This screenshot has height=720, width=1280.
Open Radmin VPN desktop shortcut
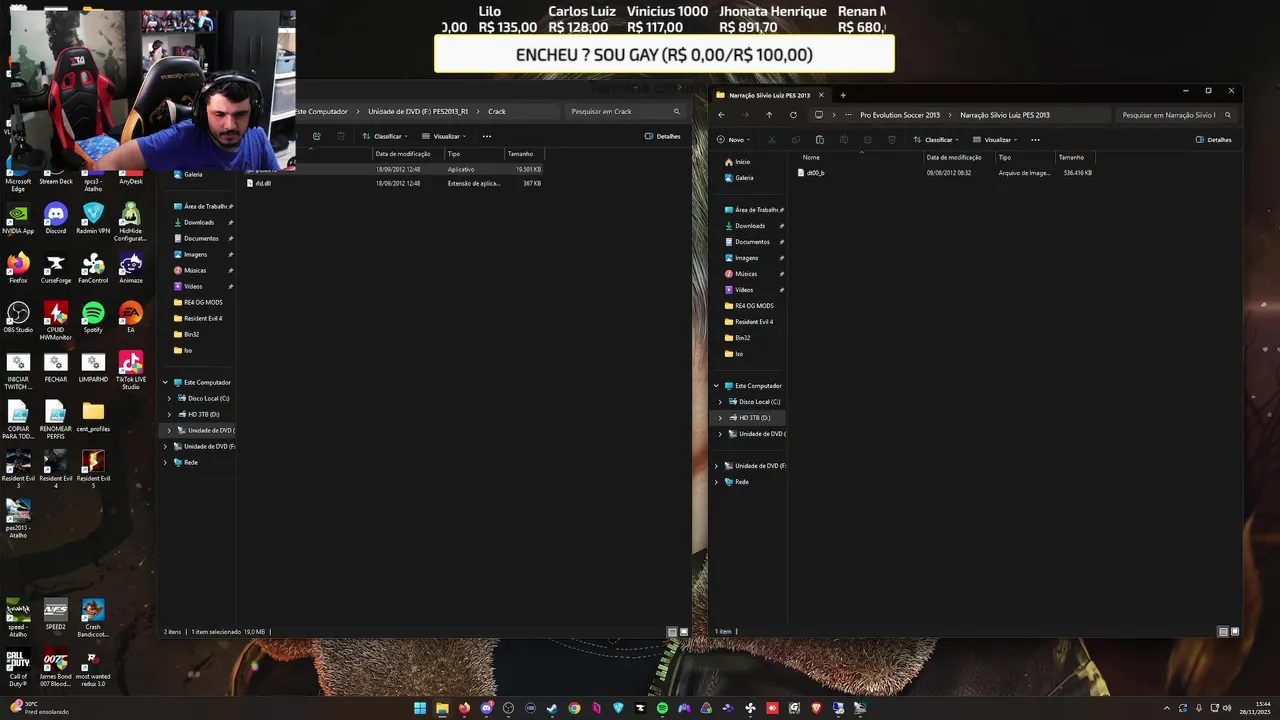coord(93,219)
